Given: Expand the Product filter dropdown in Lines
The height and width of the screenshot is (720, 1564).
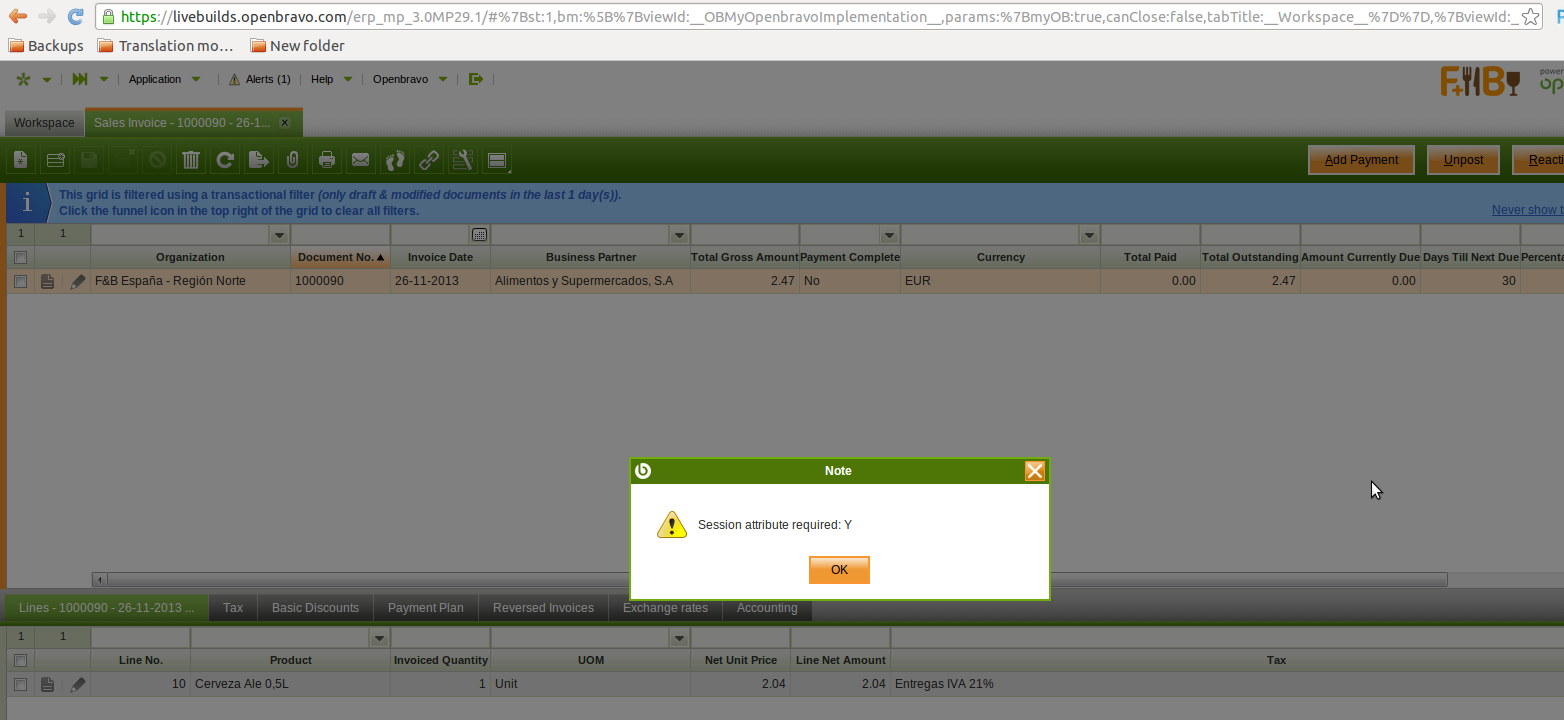Looking at the screenshot, I should pyautogui.click(x=379, y=638).
